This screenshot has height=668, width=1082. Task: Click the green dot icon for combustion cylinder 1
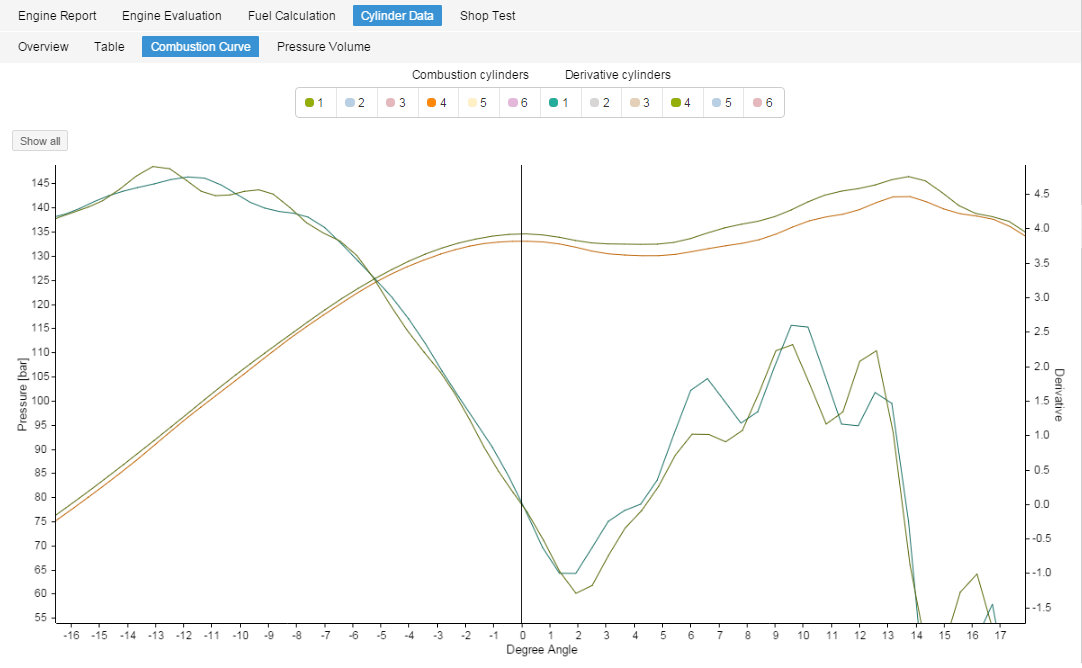(311, 102)
